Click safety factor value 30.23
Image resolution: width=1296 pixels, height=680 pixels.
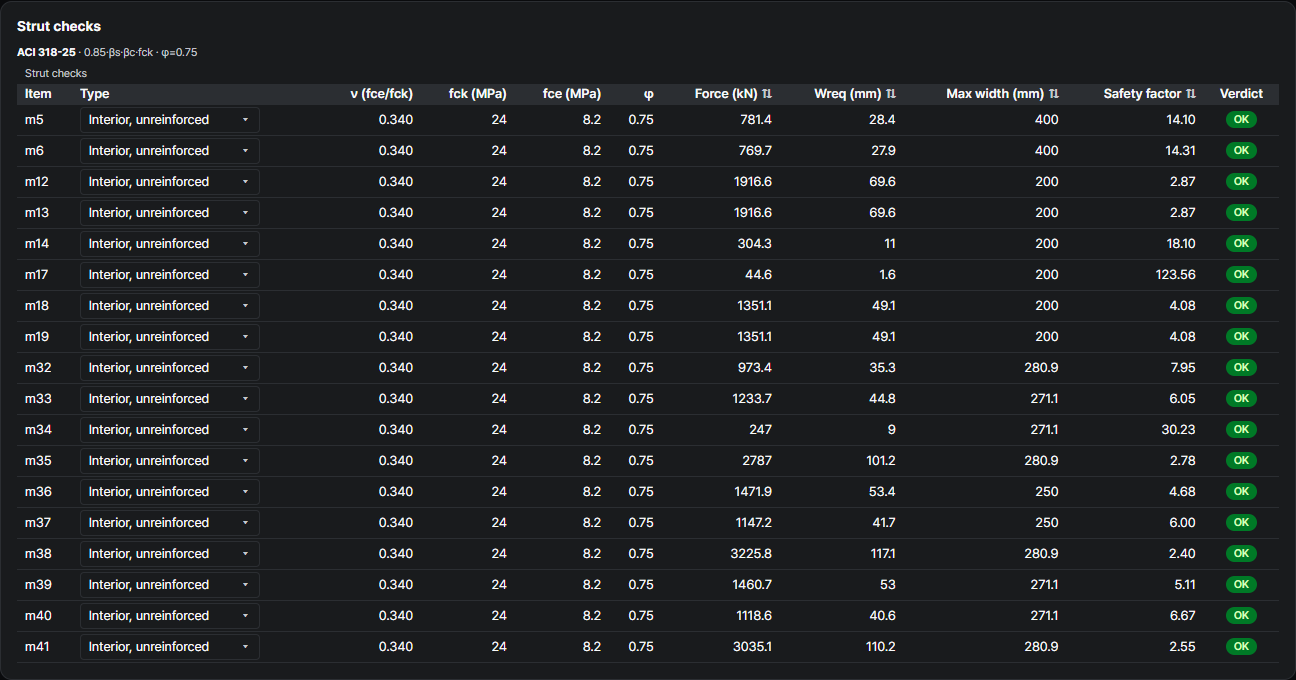pos(1179,430)
